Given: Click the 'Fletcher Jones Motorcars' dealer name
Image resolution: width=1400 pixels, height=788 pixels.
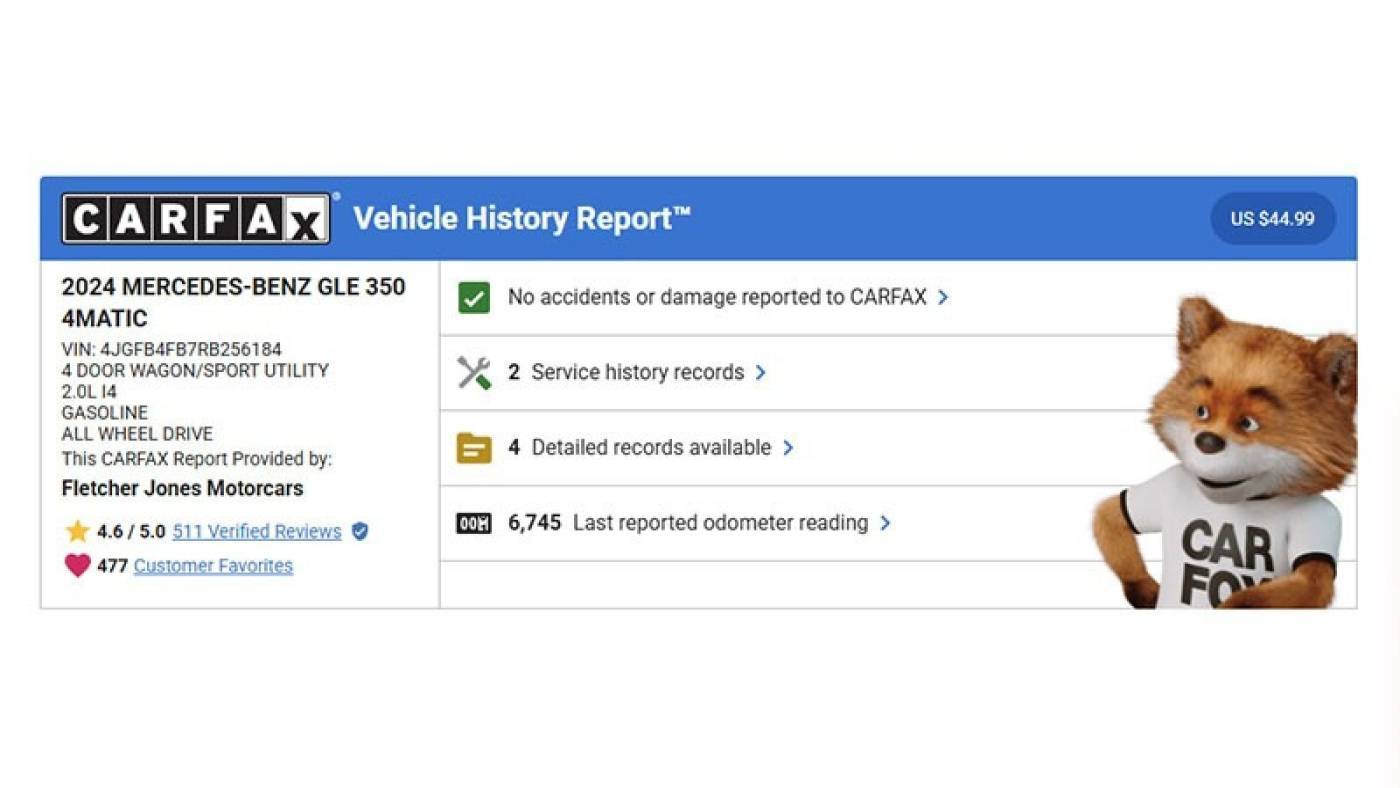Looking at the screenshot, I should pos(182,488).
